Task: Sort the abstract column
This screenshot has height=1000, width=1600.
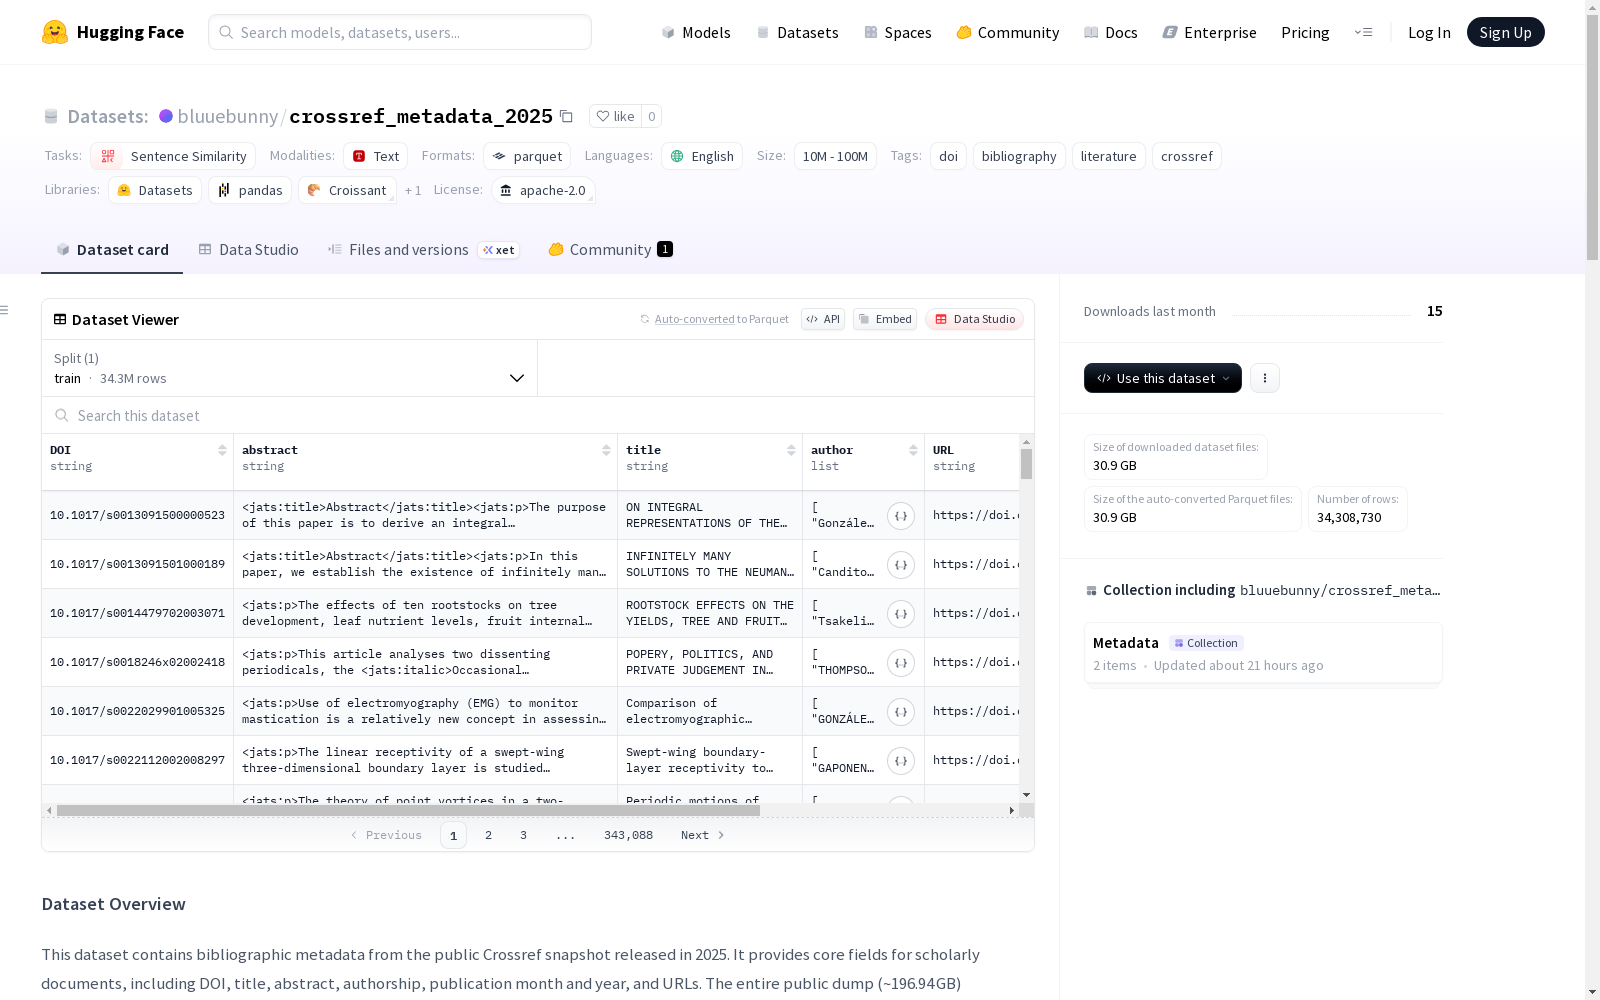Action: (606, 450)
